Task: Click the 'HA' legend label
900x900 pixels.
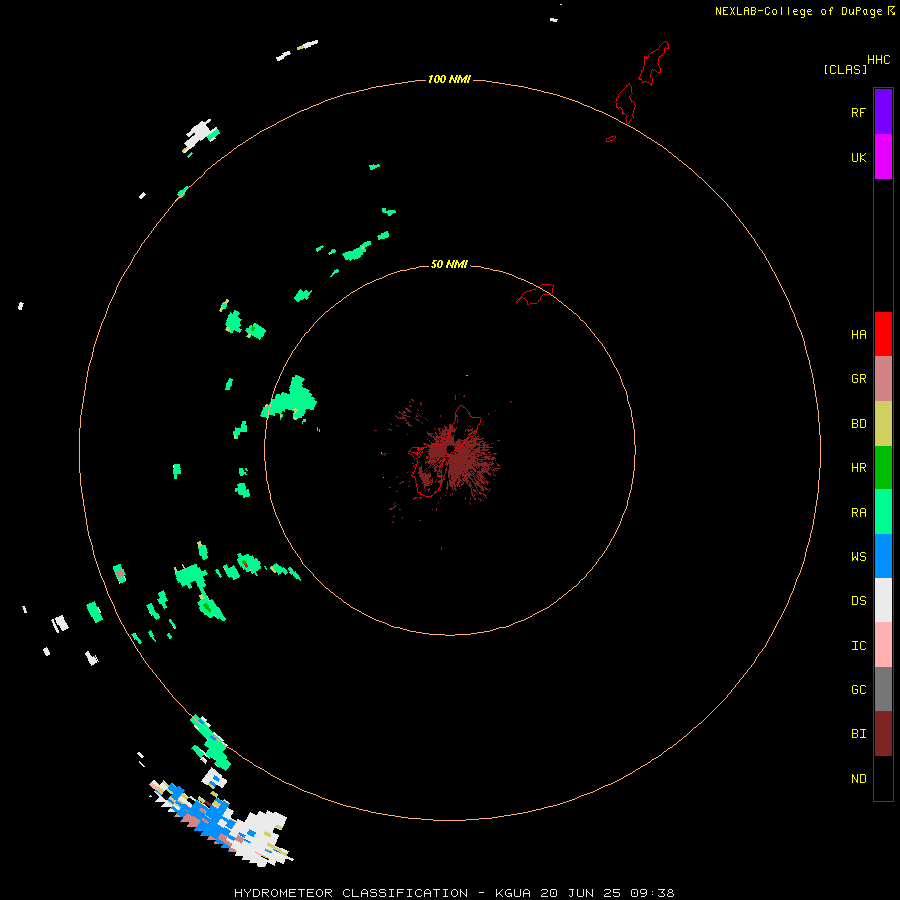Action: (x=858, y=335)
